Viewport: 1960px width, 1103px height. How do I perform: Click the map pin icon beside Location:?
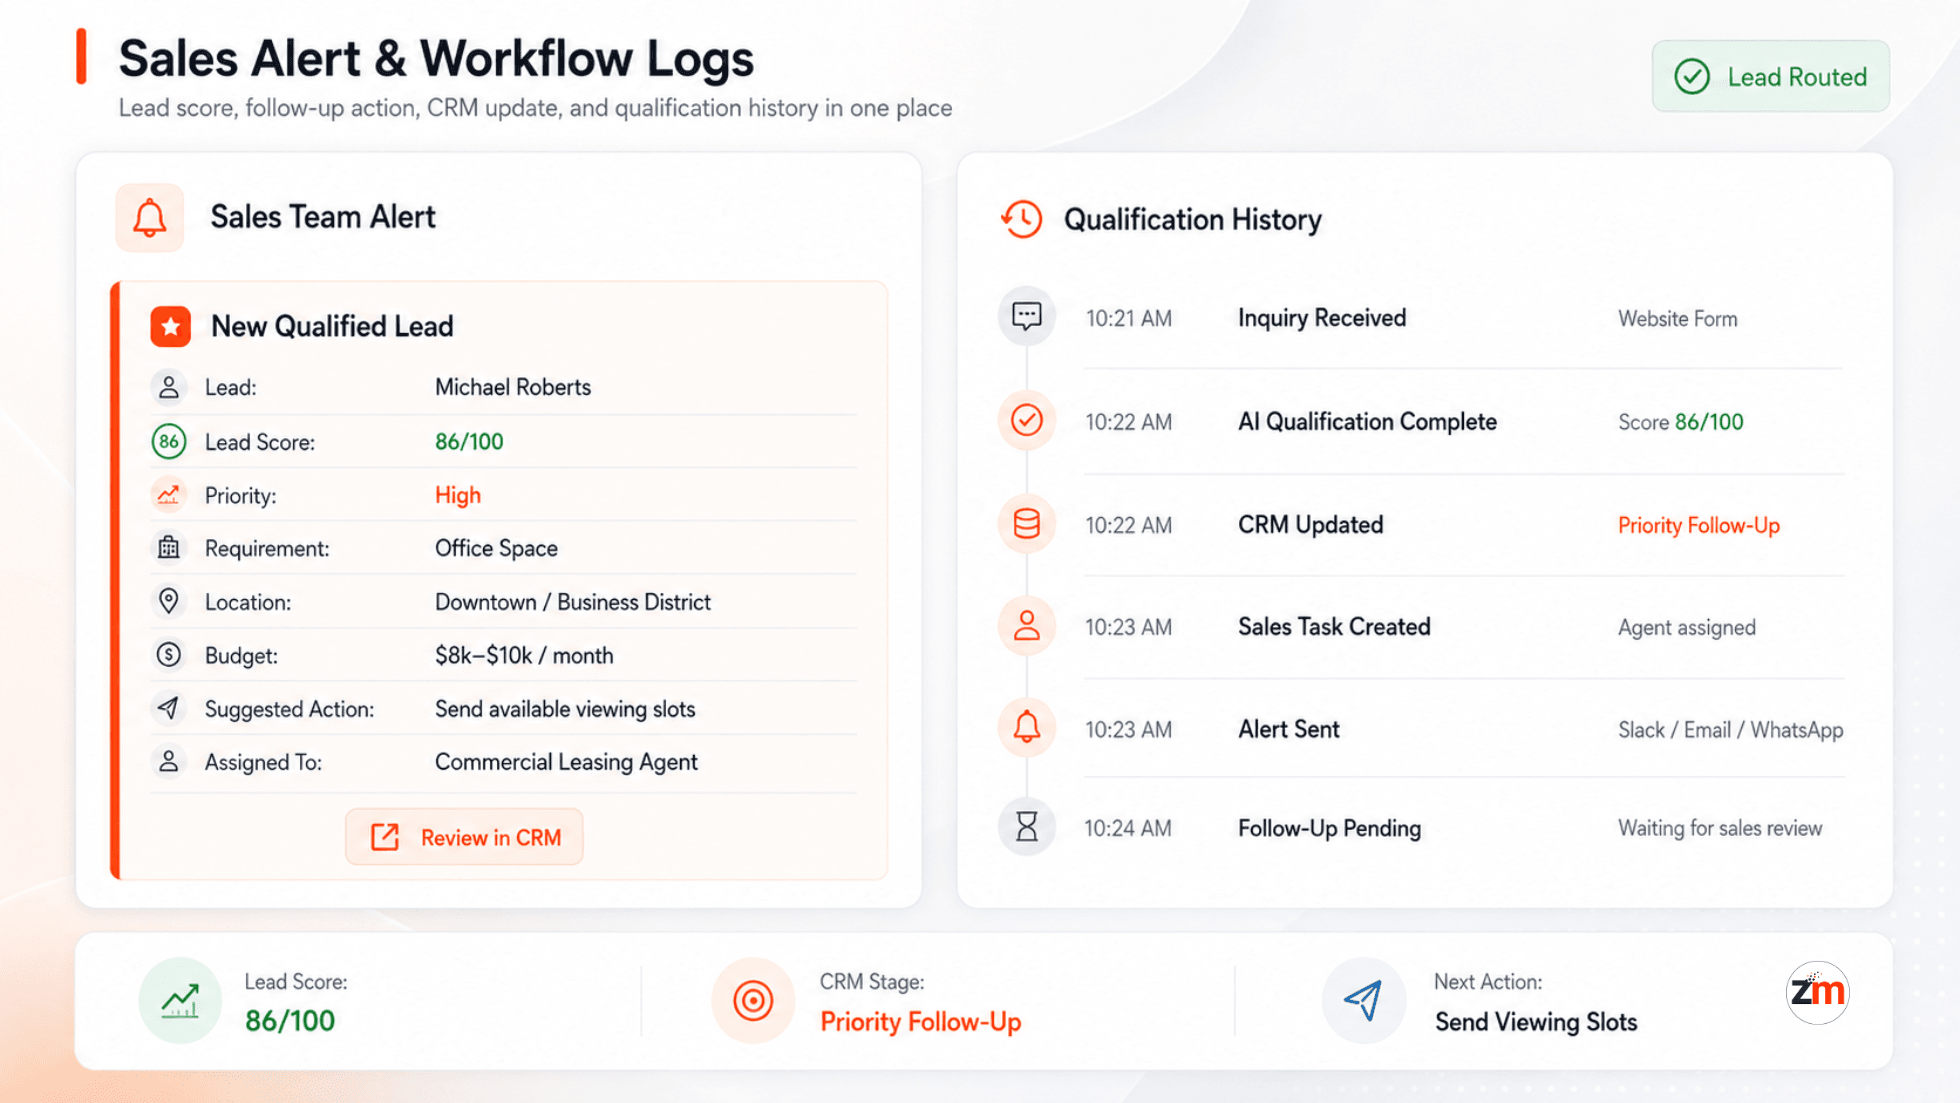169,601
